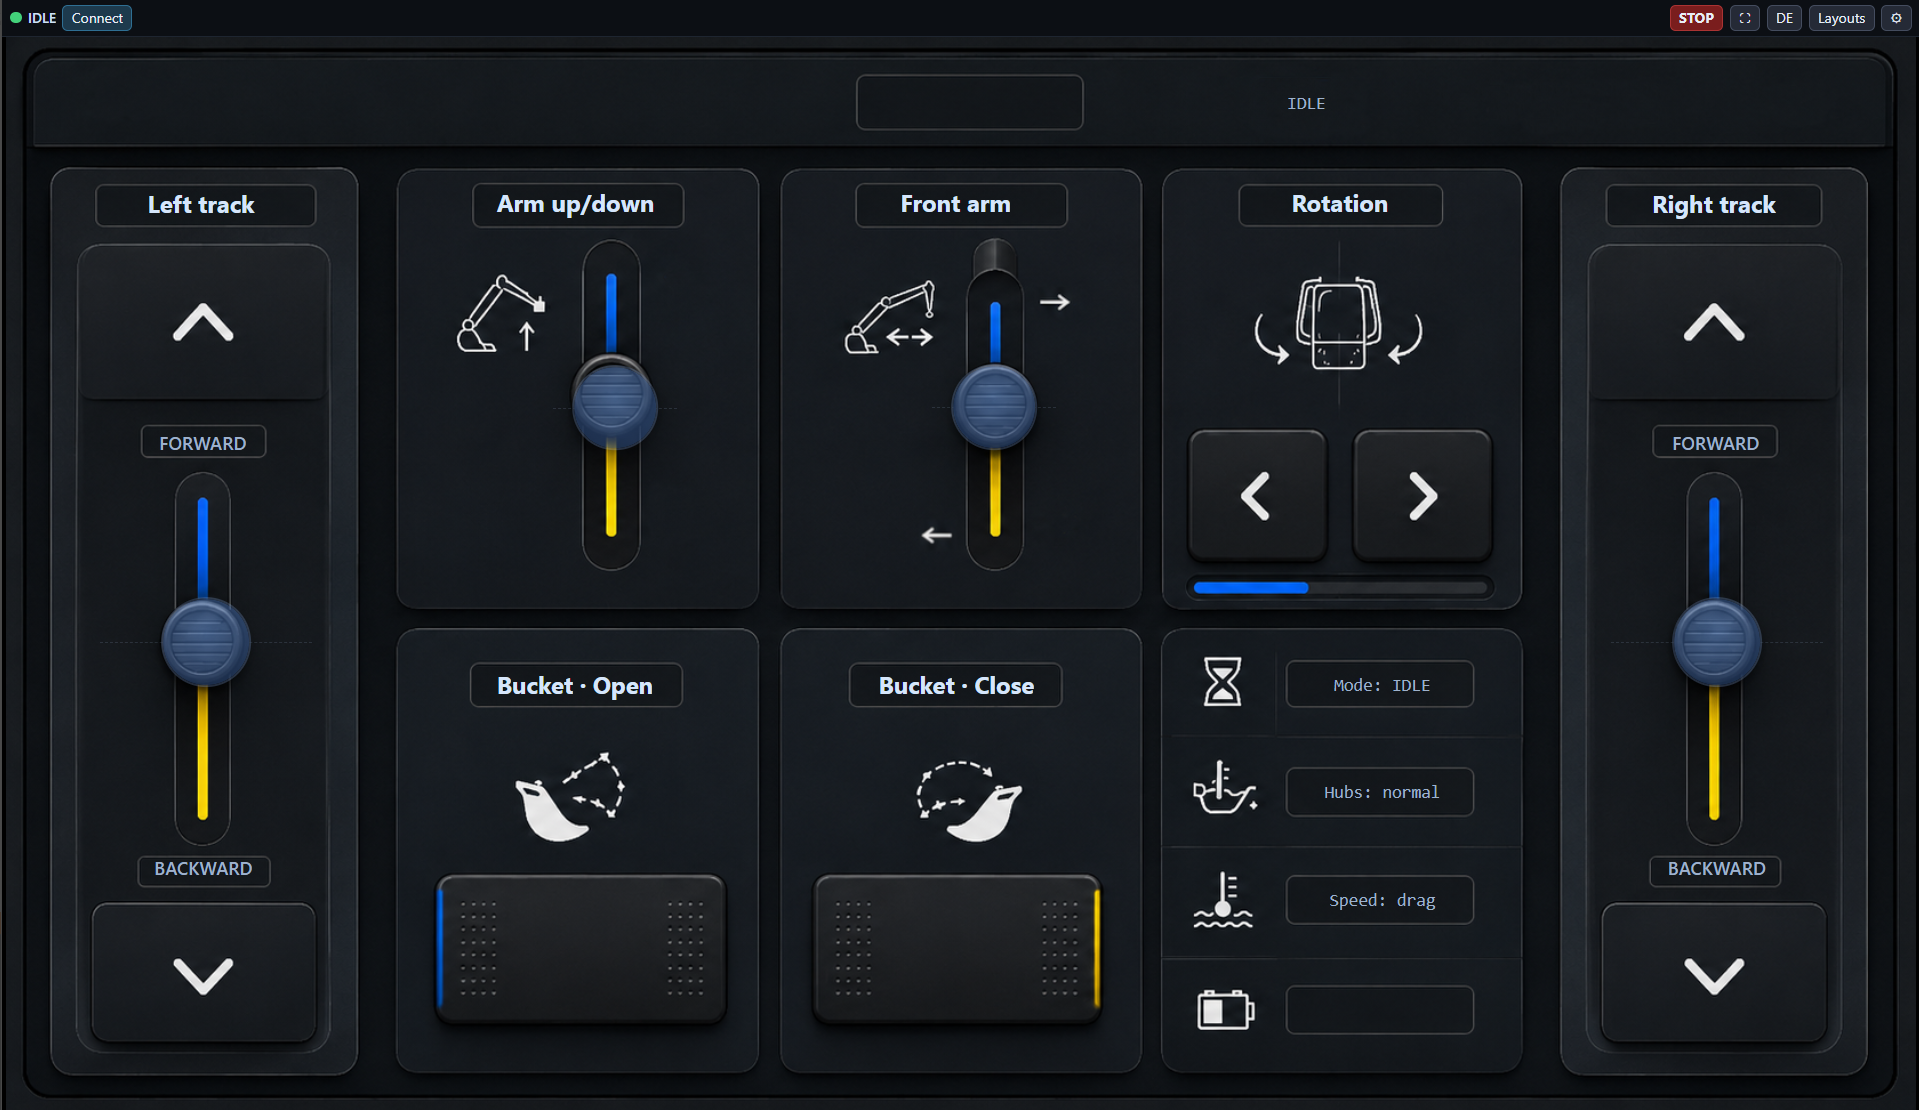Click the cab rotation icon

pyautogui.click(x=1338, y=323)
